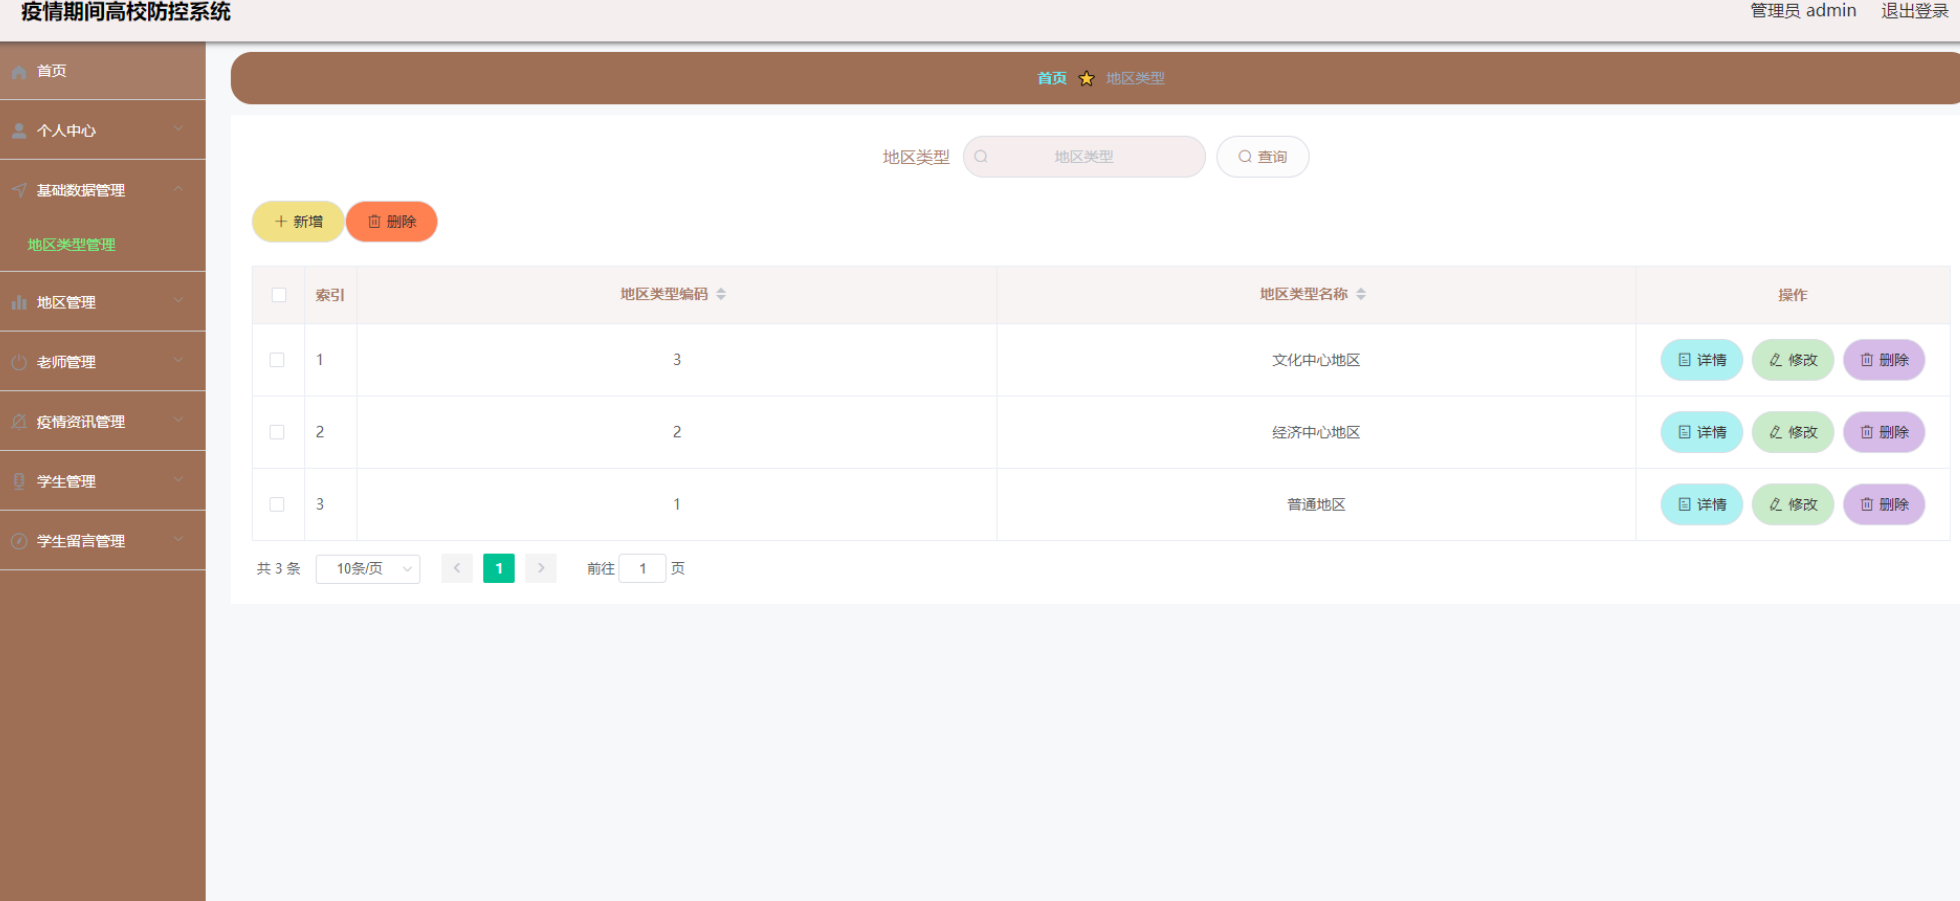Click the power icon beside 老师管理

click(19, 362)
